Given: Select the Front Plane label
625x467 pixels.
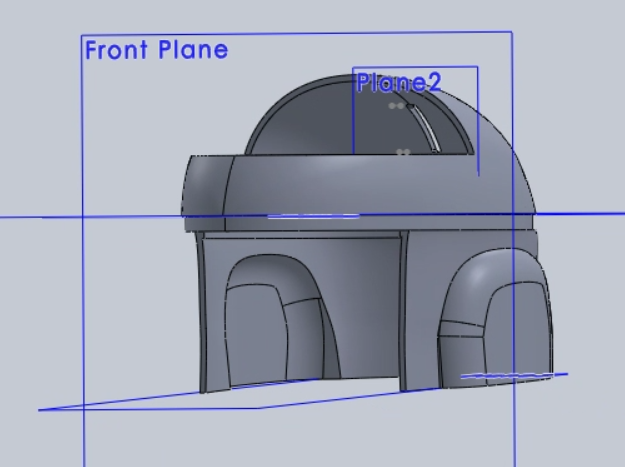Looking at the screenshot, I should tap(157, 50).
